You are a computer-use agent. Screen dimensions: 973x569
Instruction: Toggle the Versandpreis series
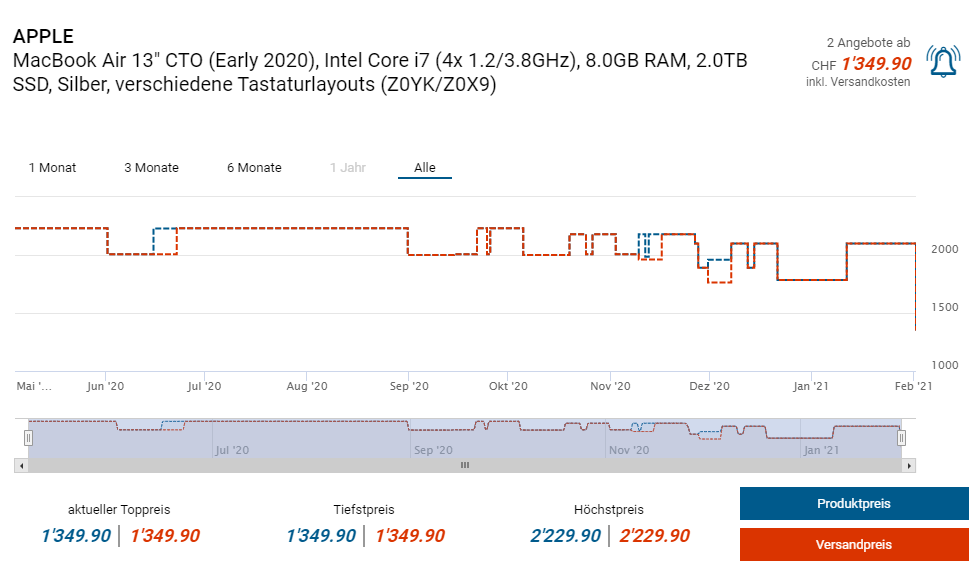tap(853, 545)
